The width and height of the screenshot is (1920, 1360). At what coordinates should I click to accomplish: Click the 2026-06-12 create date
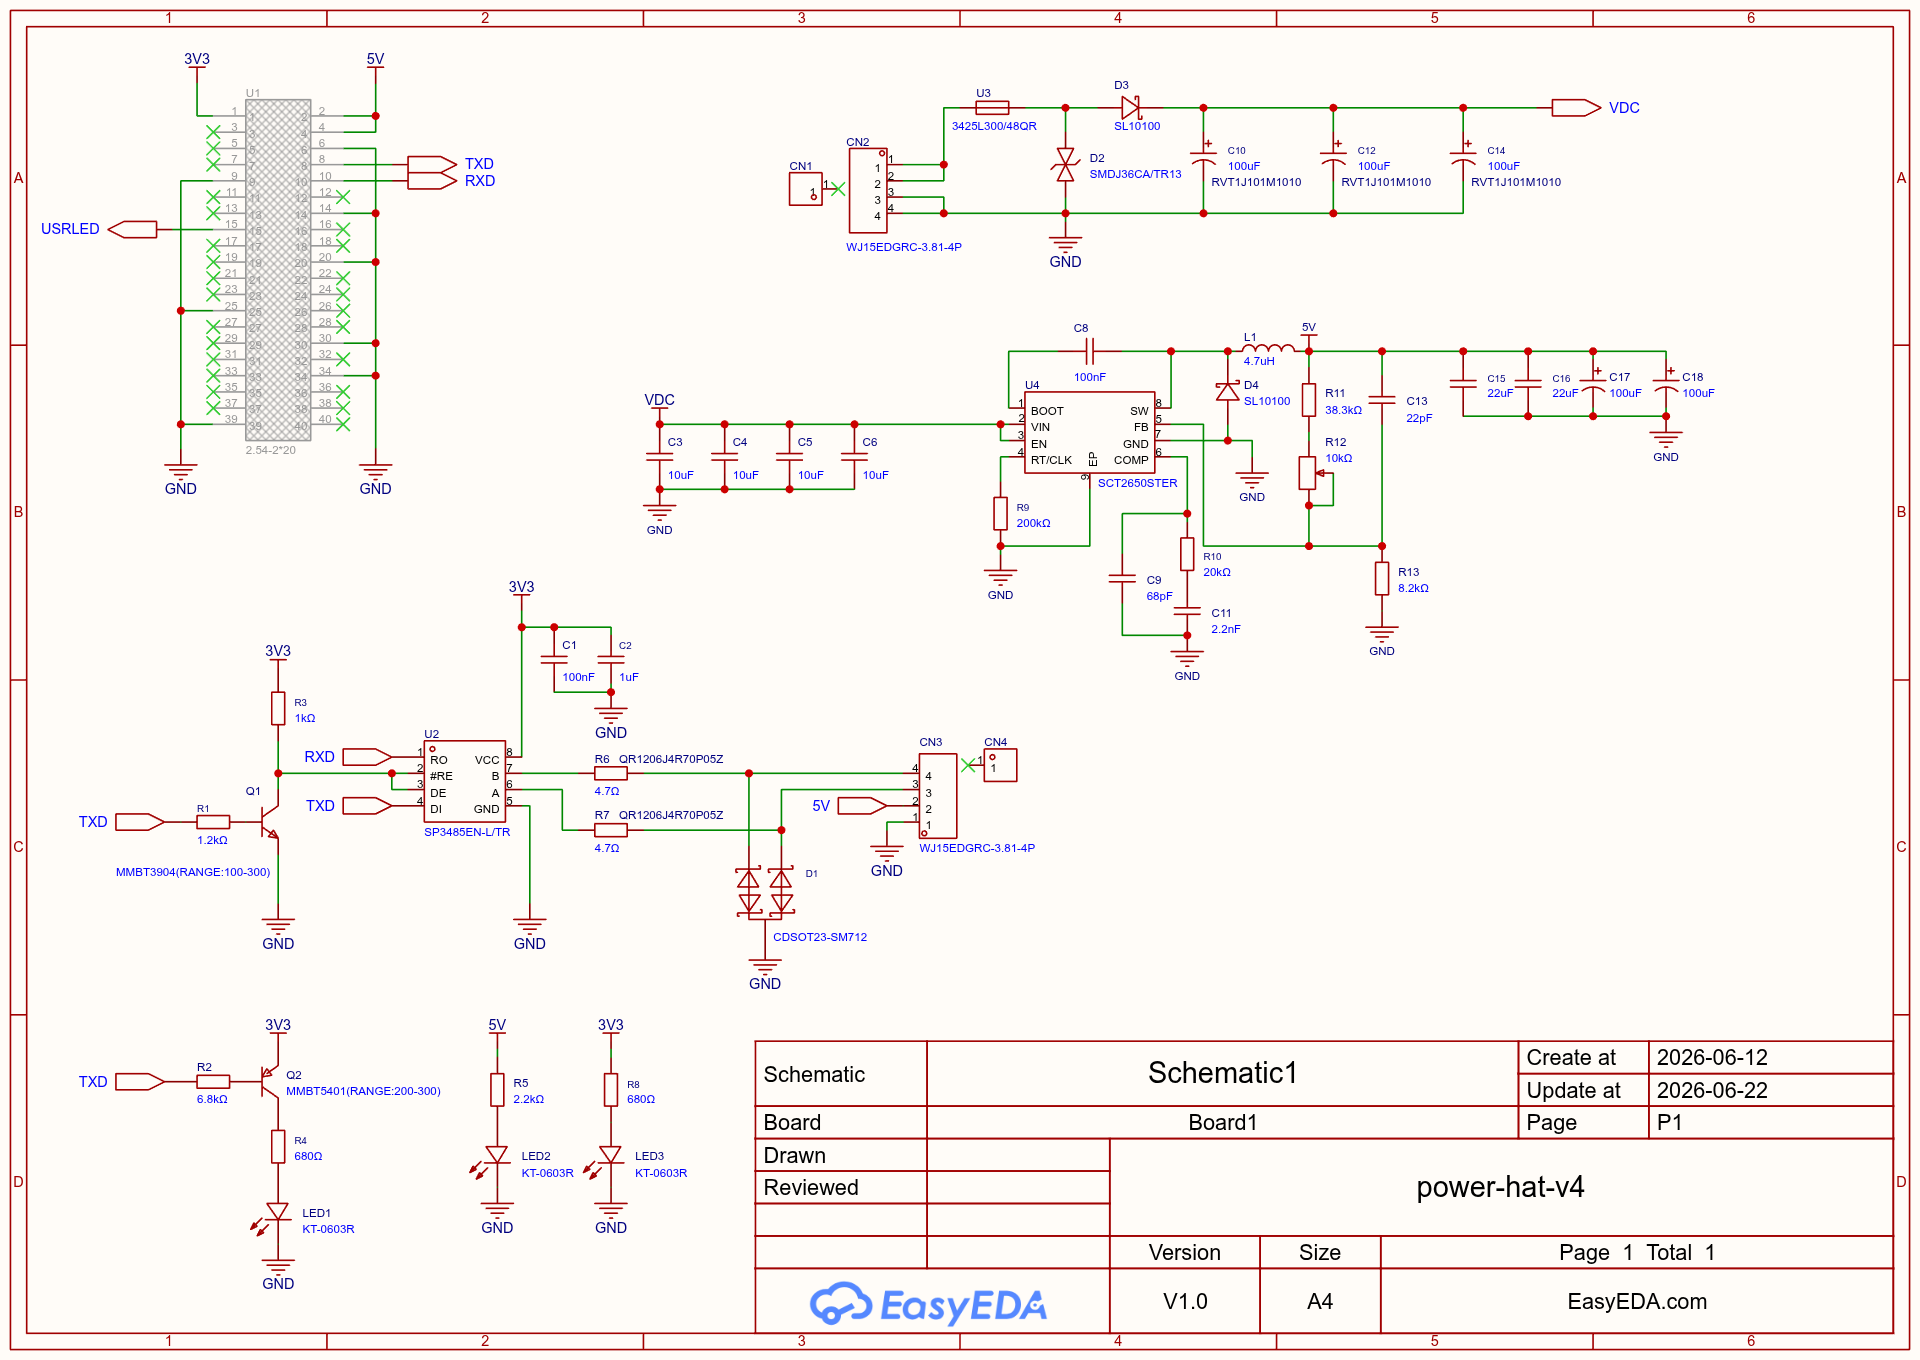[x=1712, y=1057]
